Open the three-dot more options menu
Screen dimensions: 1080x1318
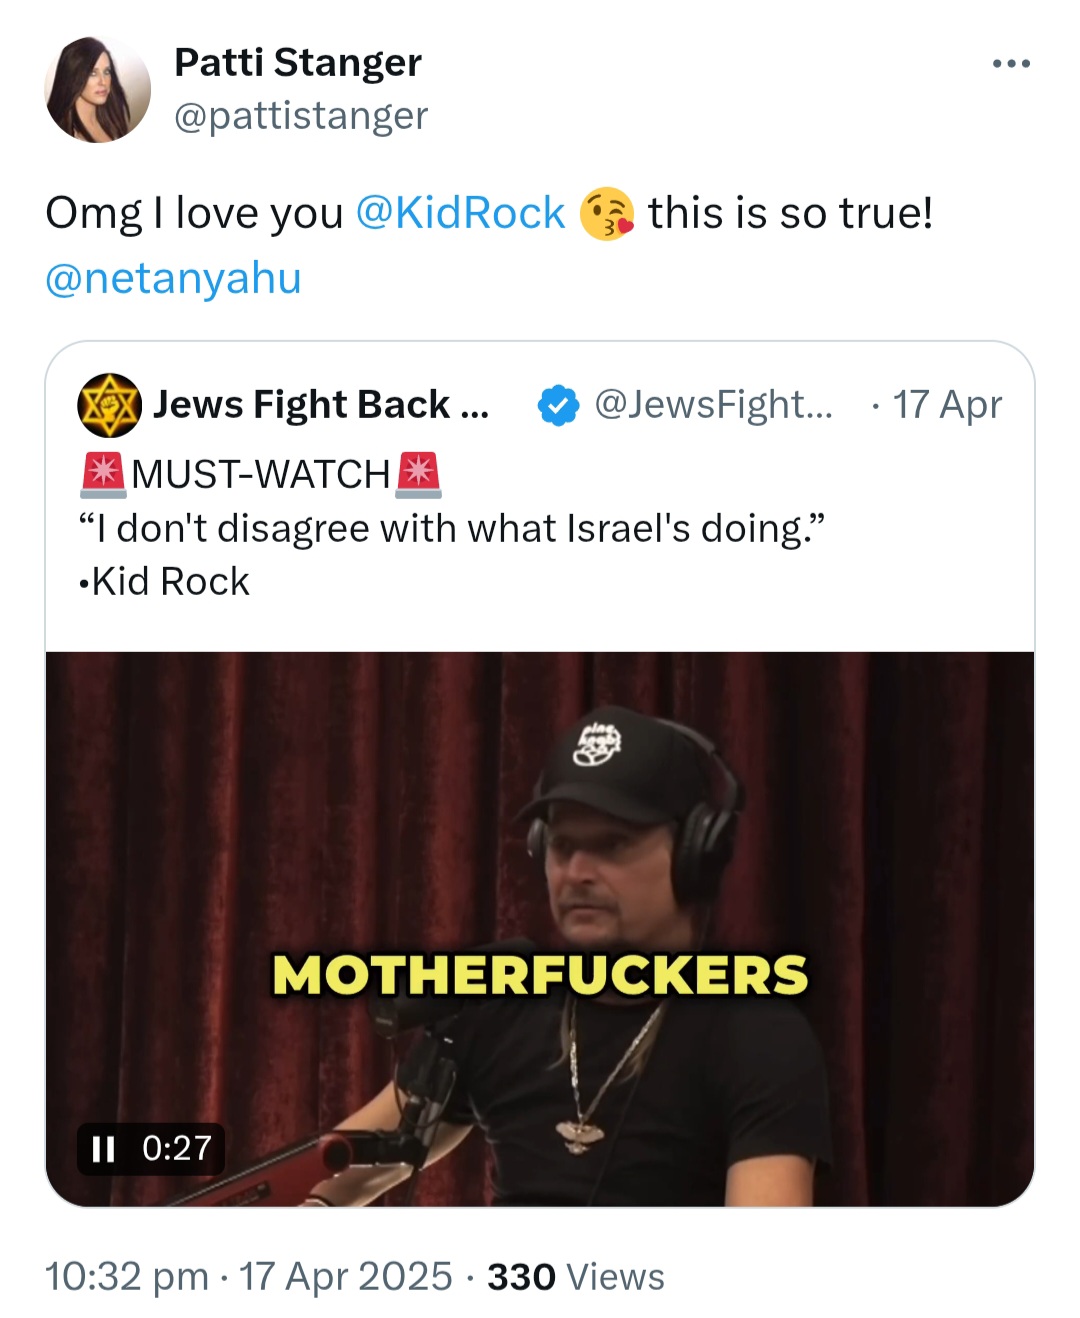tap(1011, 64)
